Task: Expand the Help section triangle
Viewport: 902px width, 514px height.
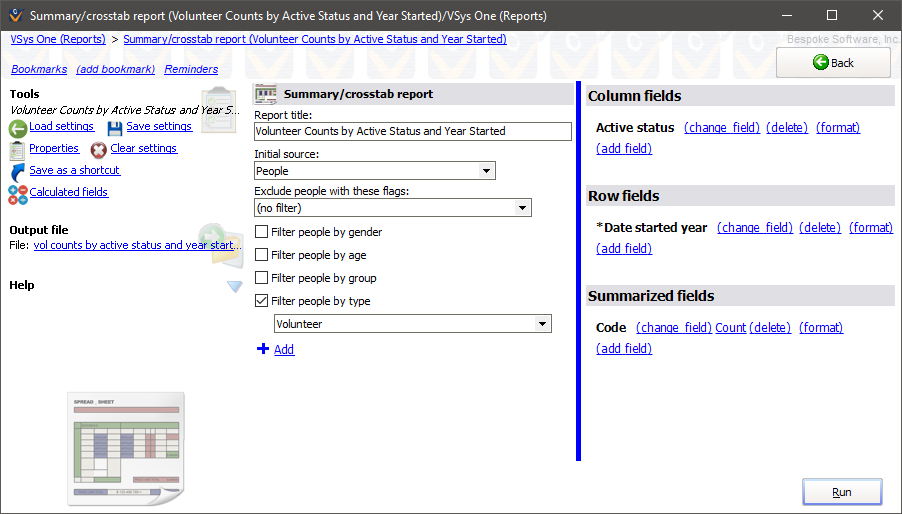Action: (x=235, y=286)
